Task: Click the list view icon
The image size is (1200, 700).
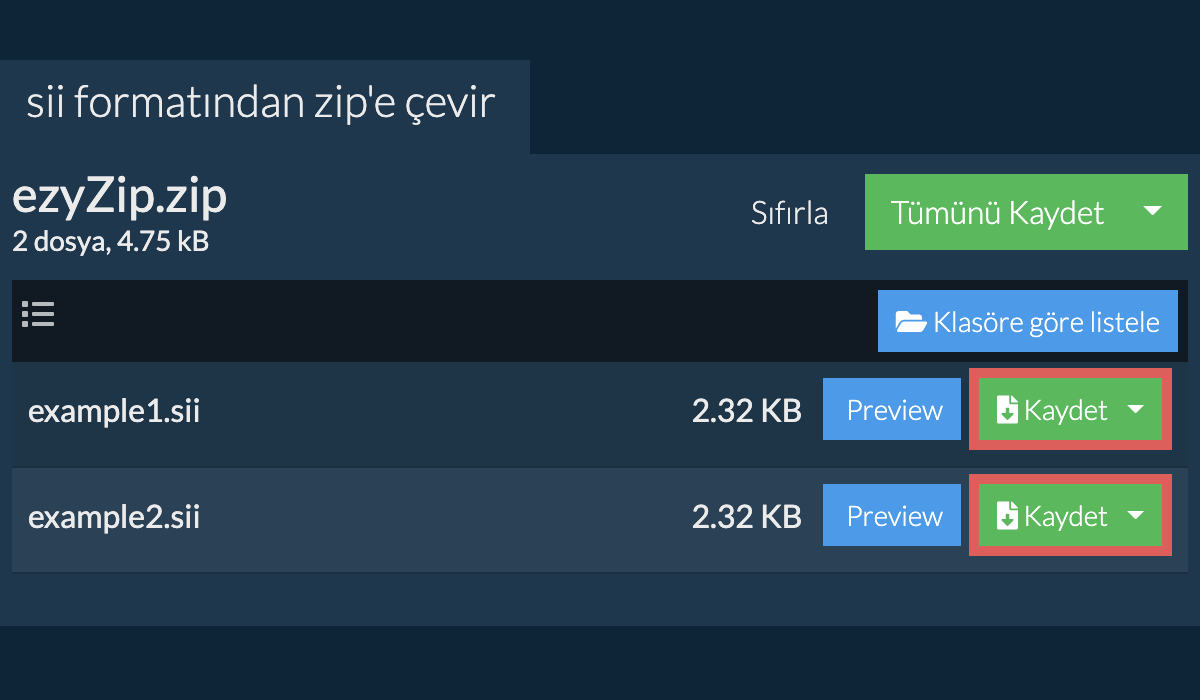Action: pyautogui.click(x=38, y=315)
